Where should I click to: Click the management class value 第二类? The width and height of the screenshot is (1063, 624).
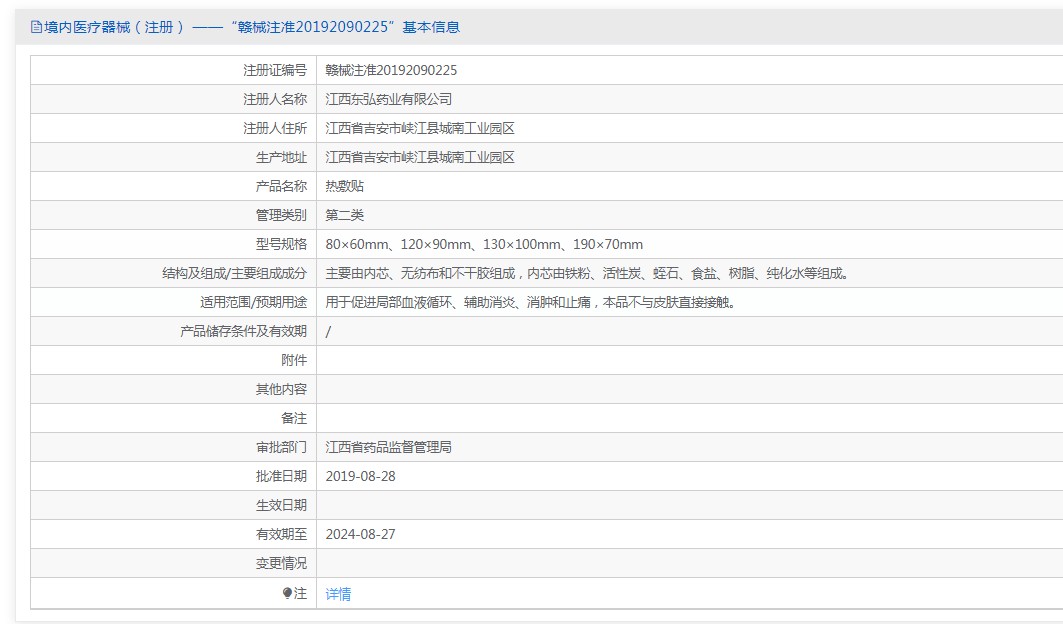pyautogui.click(x=344, y=216)
